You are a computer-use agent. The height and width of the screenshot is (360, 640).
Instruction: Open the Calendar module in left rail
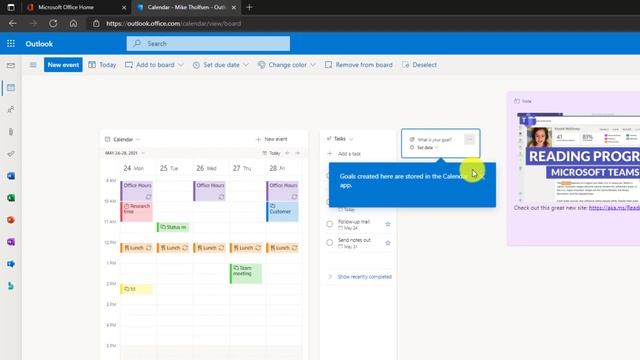pyautogui.click(x=11, y=87)
